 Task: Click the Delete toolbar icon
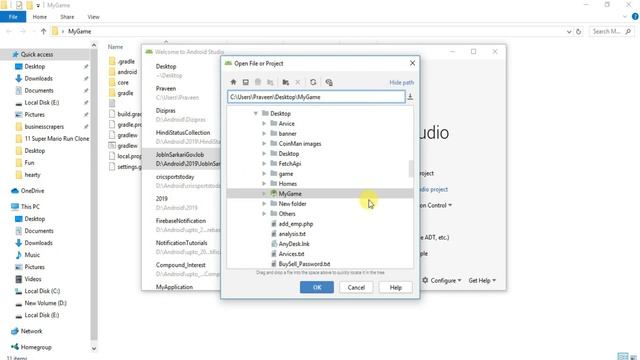point(298,82)
